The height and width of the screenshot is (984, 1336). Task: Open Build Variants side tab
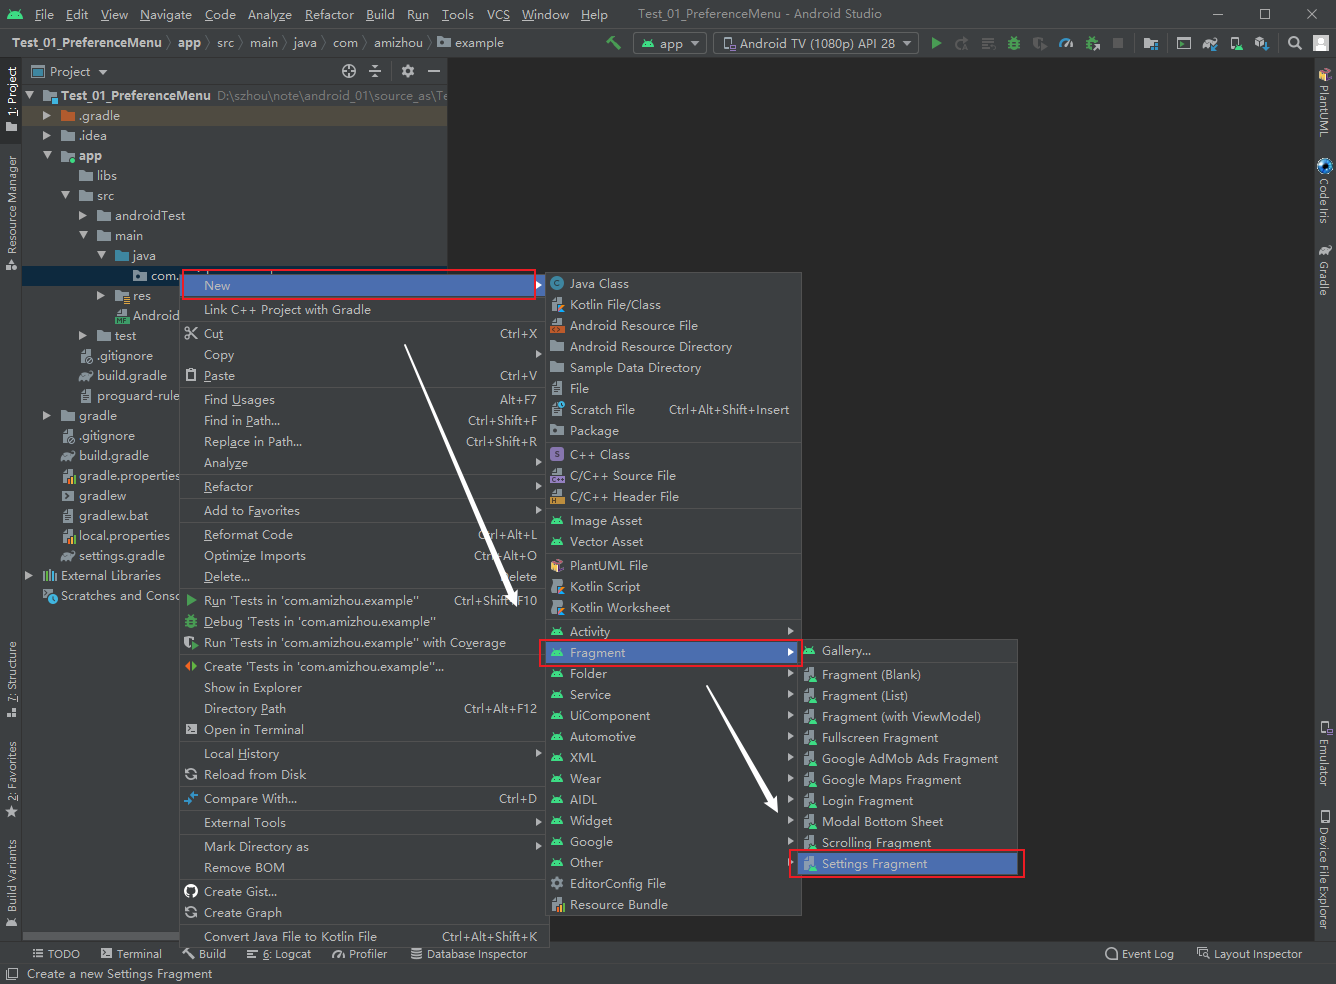pyautogui.click(x=12, y=882)
